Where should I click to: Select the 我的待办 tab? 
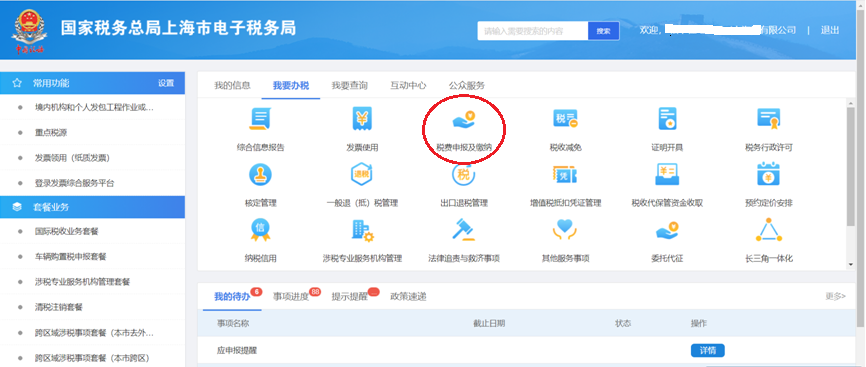232,297
